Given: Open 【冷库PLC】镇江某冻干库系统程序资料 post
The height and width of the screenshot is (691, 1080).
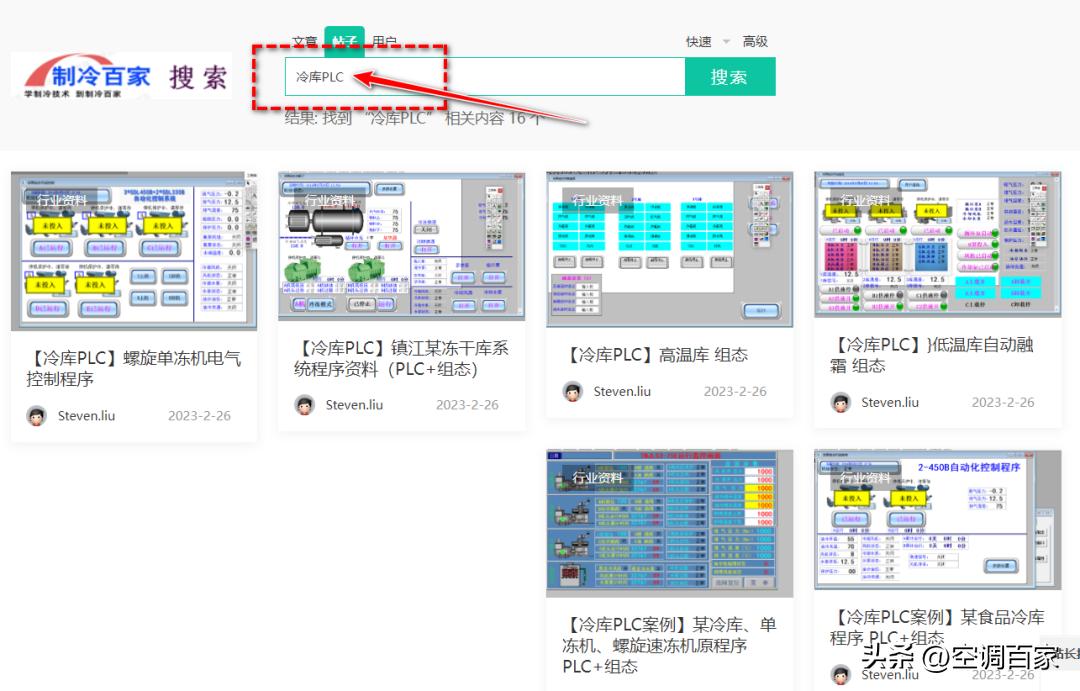Looking at the screenshot, I should 399,358.
